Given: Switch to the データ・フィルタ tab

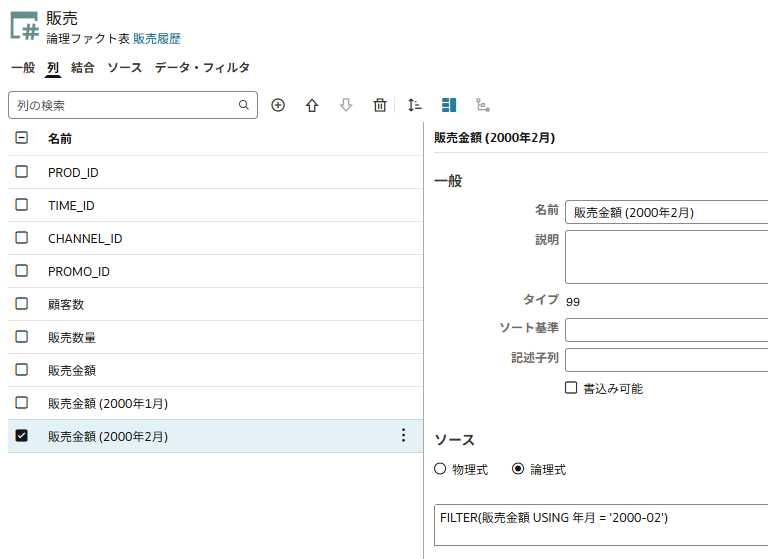Looking at the screenshot, I should [202, 67].
